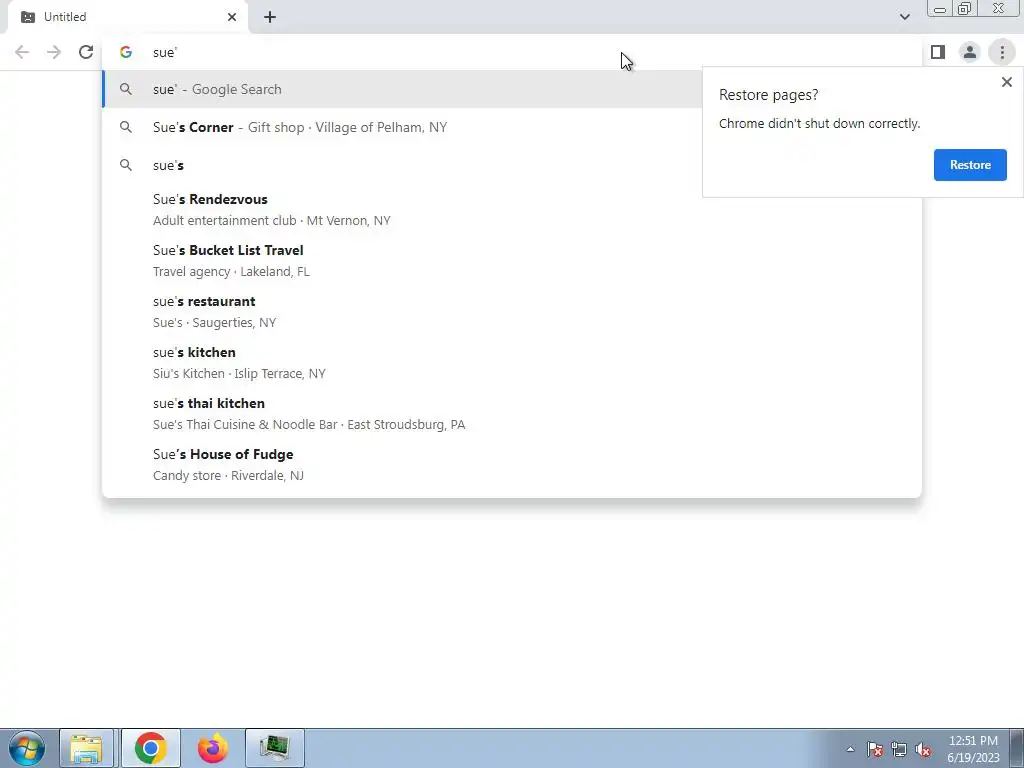Minimize the Chrome window
Image resolution: width=1024 pixels, height=768 pixels.
[x=940, y=8]
